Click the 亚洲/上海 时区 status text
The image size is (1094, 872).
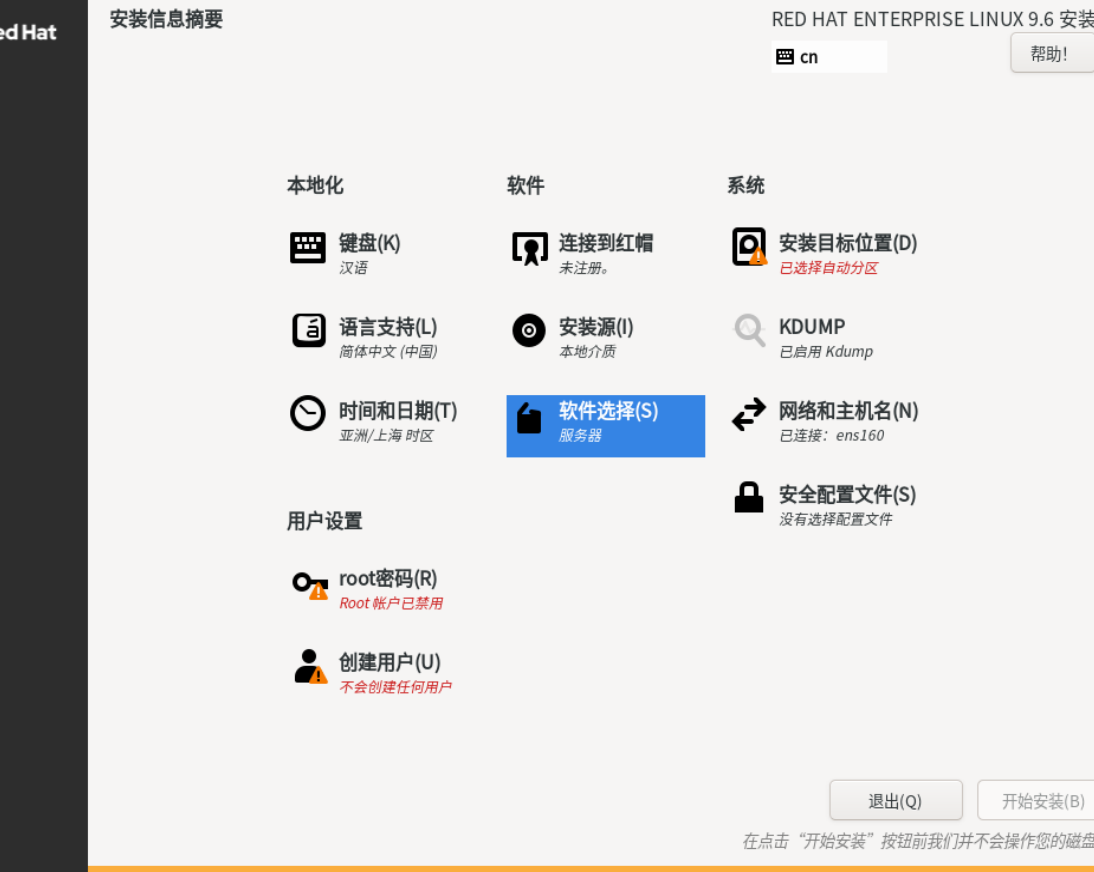386,435
